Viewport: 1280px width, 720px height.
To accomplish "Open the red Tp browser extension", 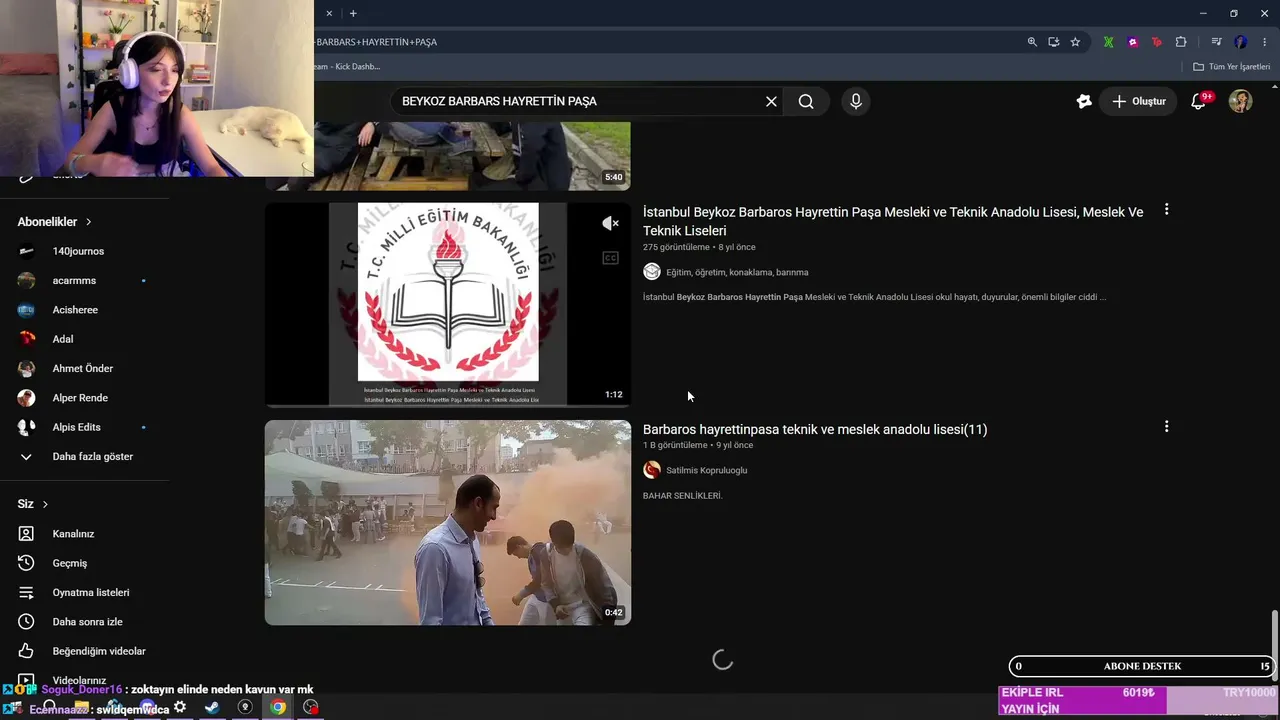I will coord(1157,42).
